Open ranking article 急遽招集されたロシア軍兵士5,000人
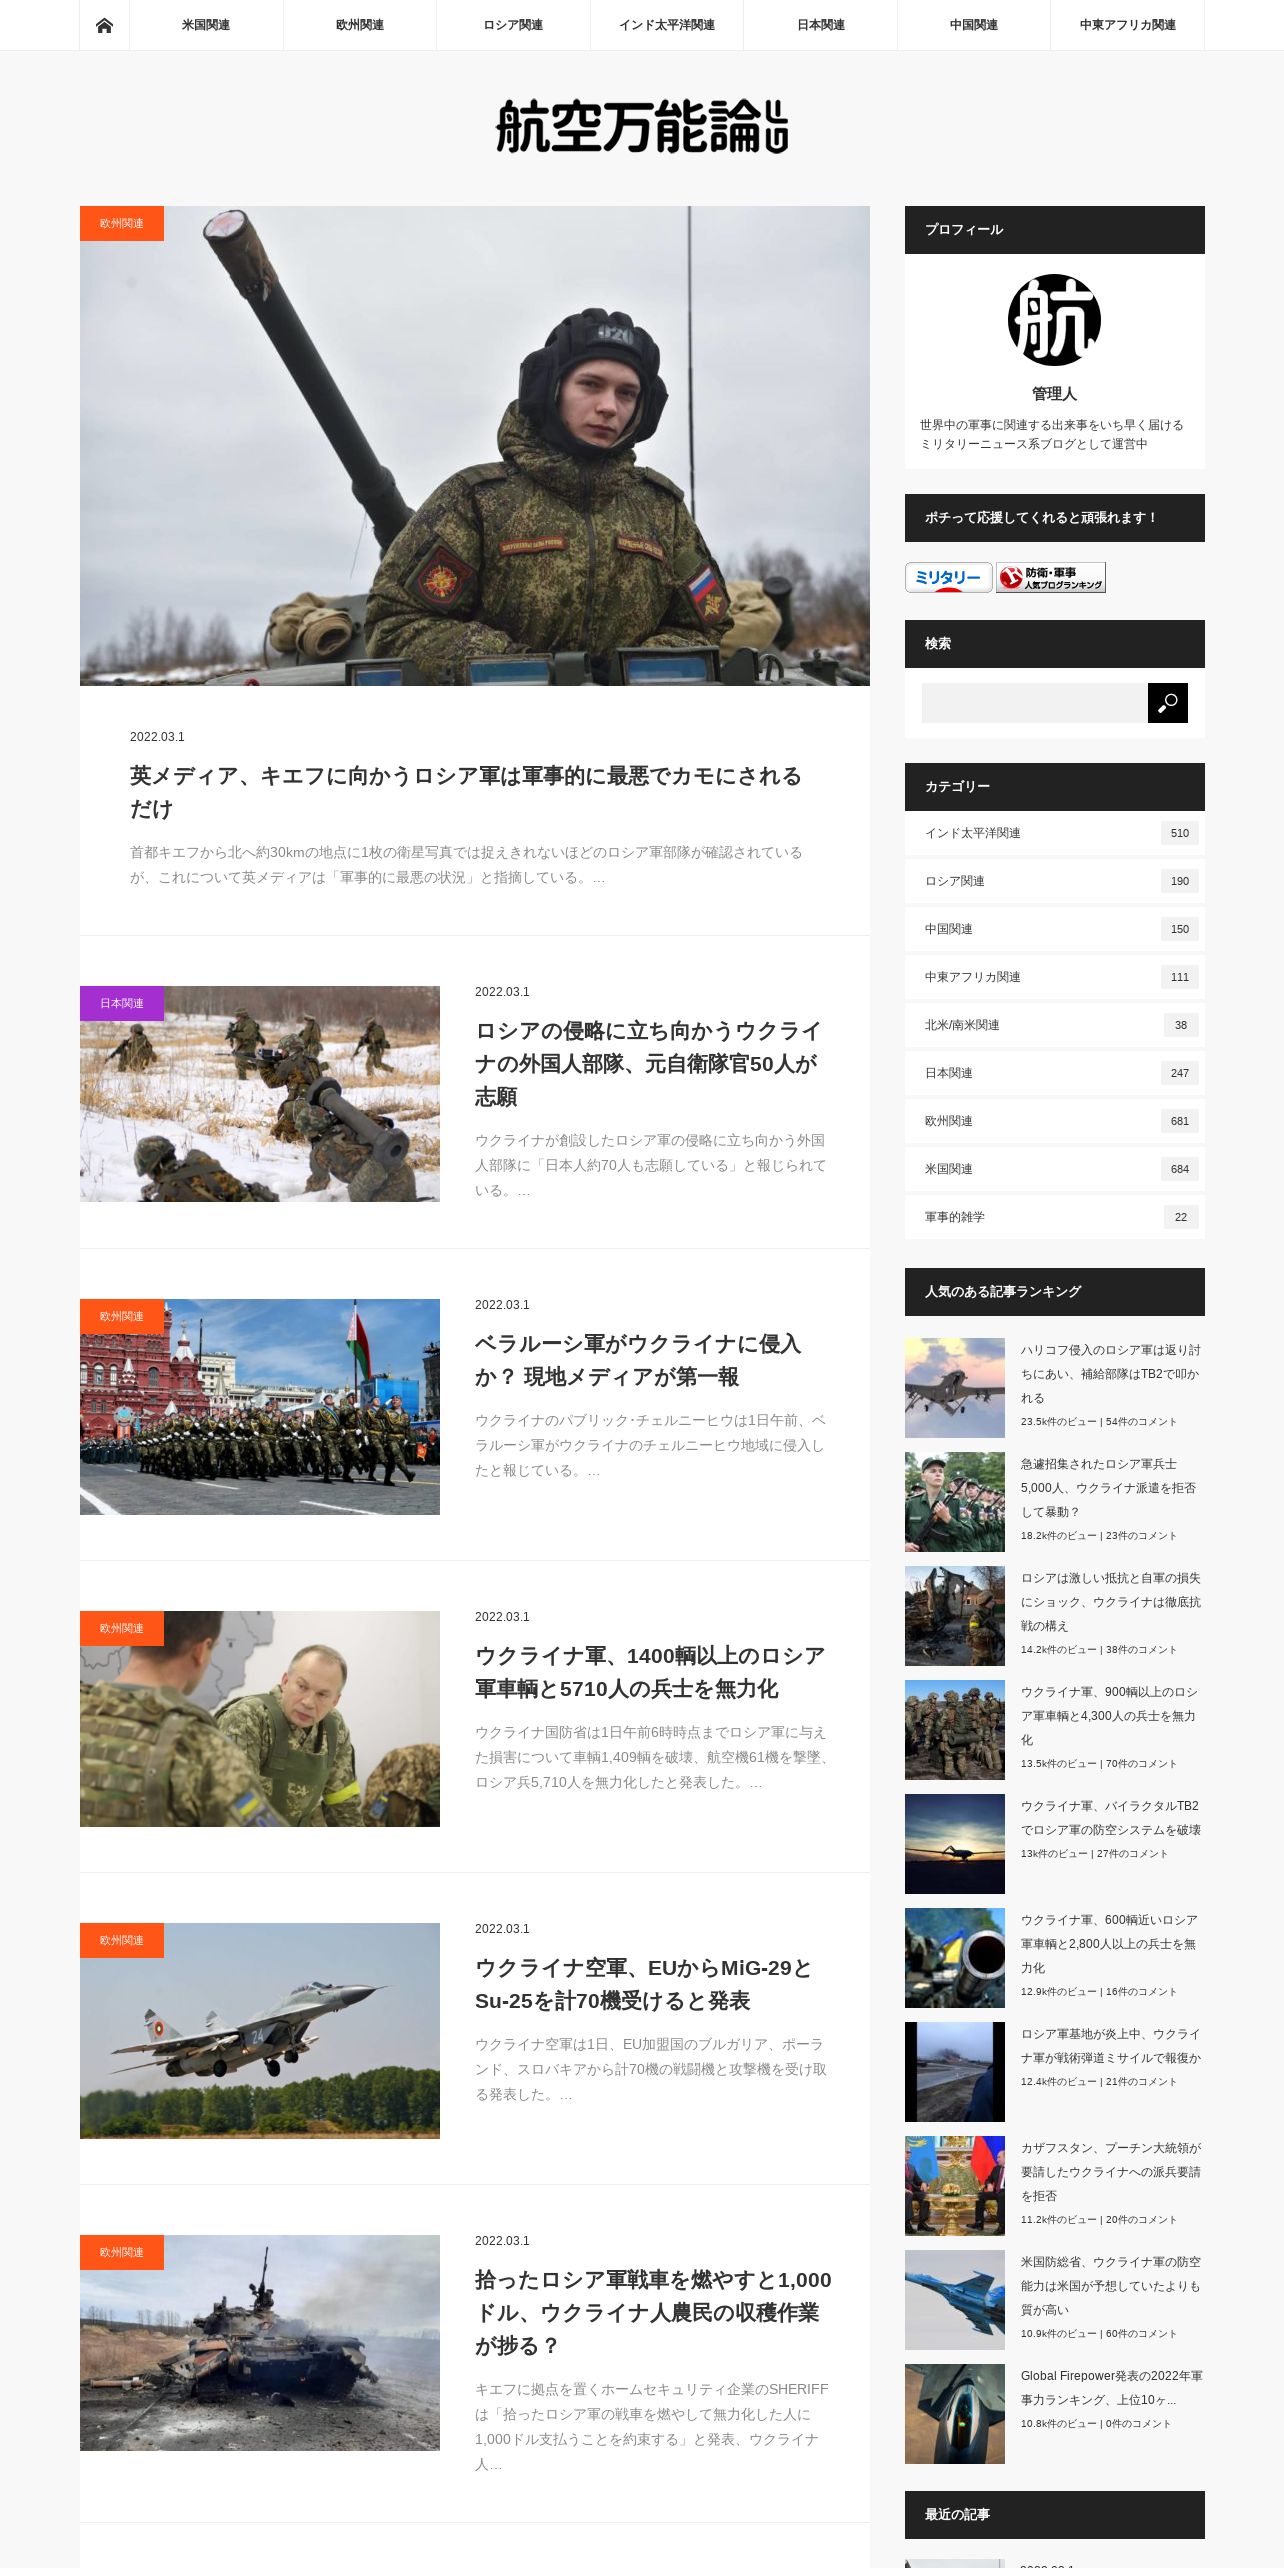This screenshot has height=2568, width=1284. point(1108,1488)
